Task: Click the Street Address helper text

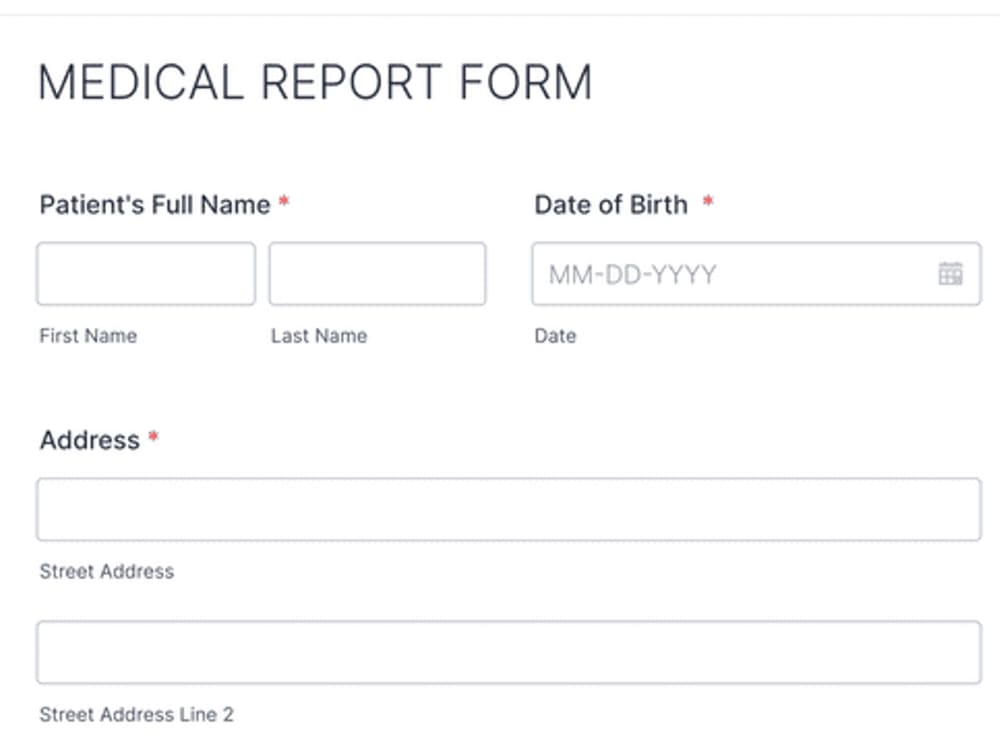Action: (x=106, y=571)
